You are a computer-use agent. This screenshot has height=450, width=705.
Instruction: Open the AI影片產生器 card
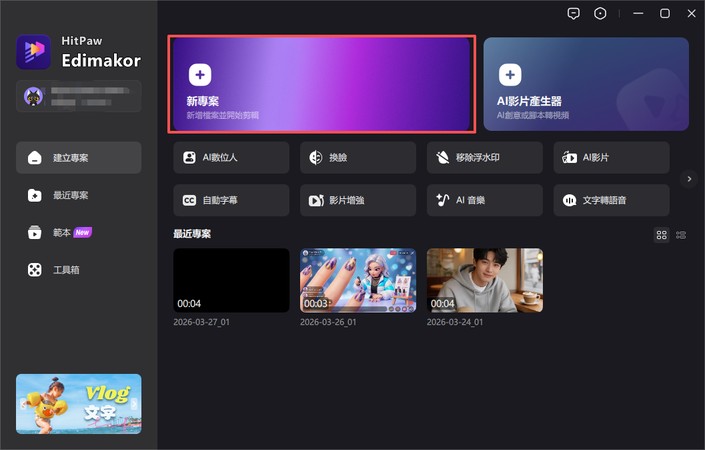tap(585, 84)
